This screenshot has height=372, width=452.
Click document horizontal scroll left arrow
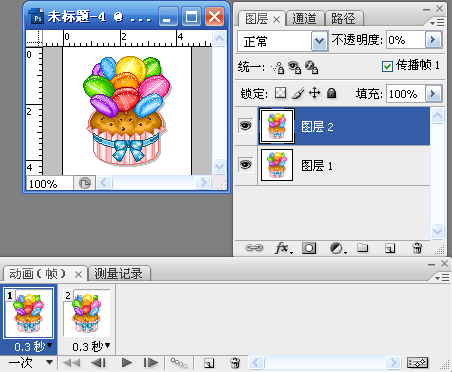[104, 183]
